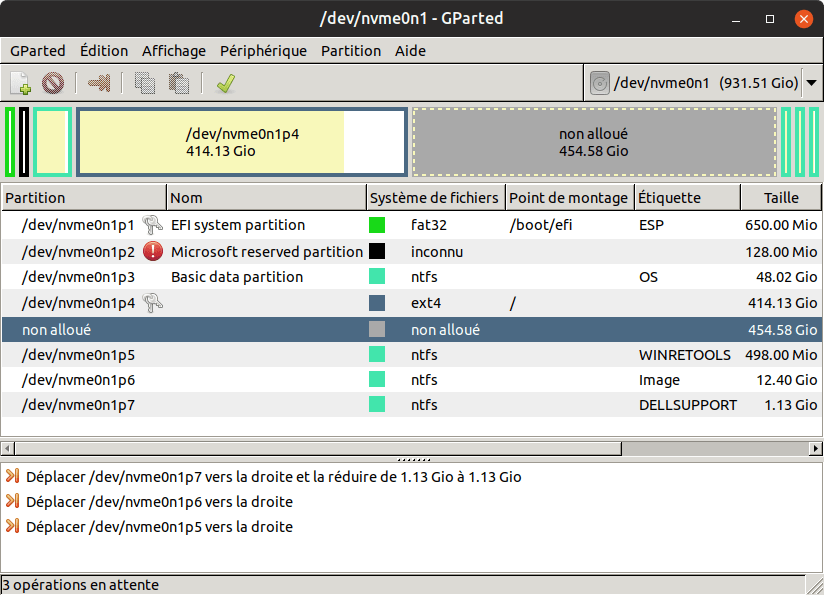Sort by the Partition column header

pos(84,198)
